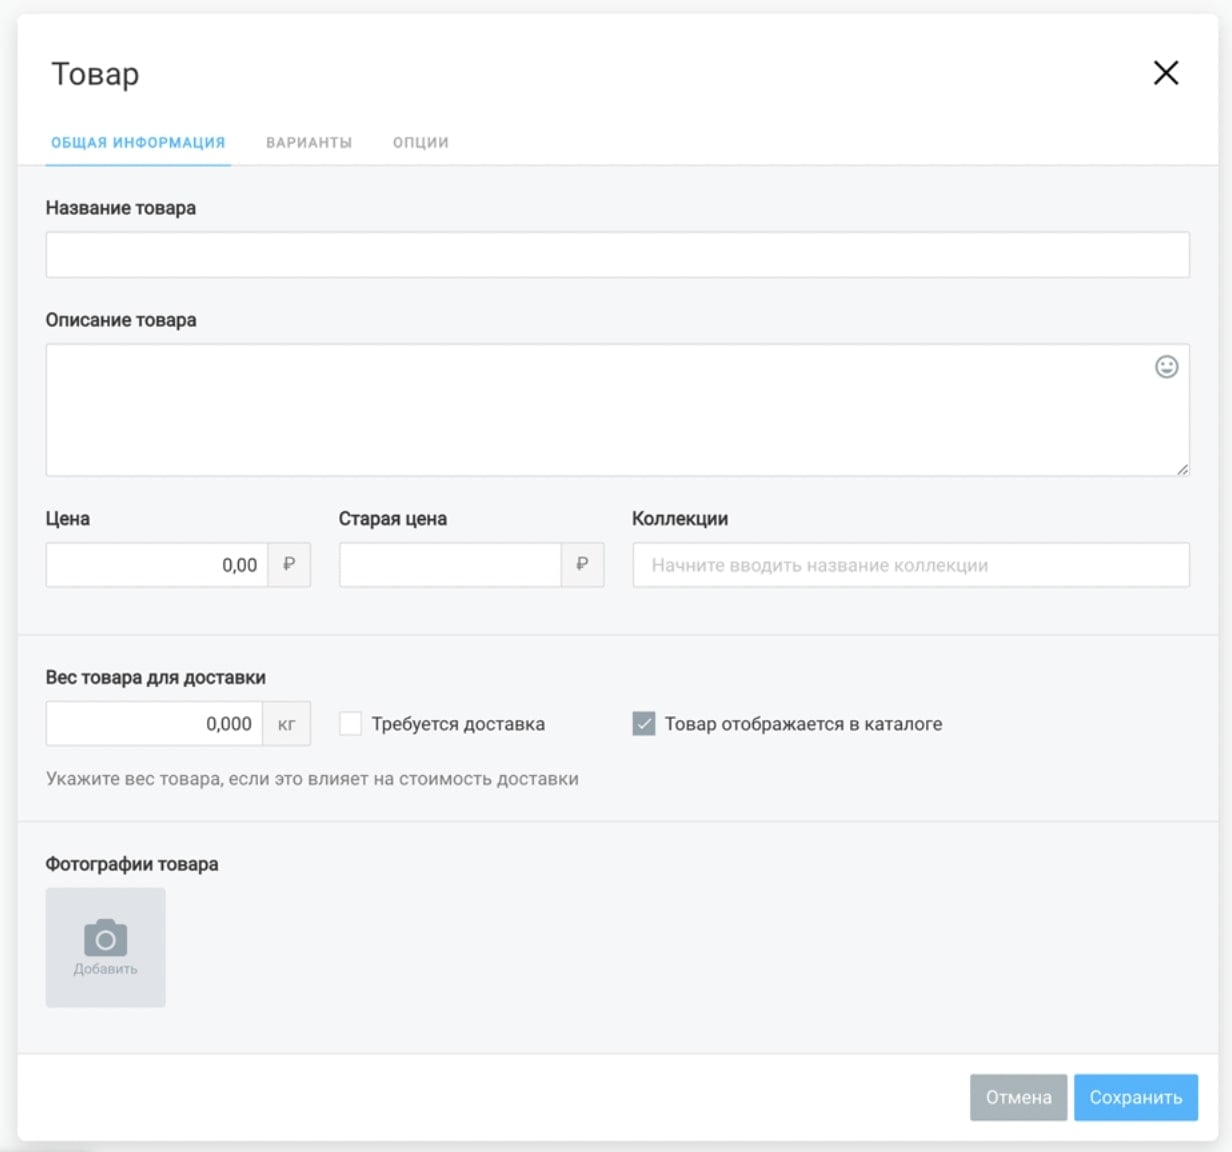Image resolution: width=1232 pixels, height=1152 pixels.
Task: Click the кг unit label
Action: pos(287,724)
